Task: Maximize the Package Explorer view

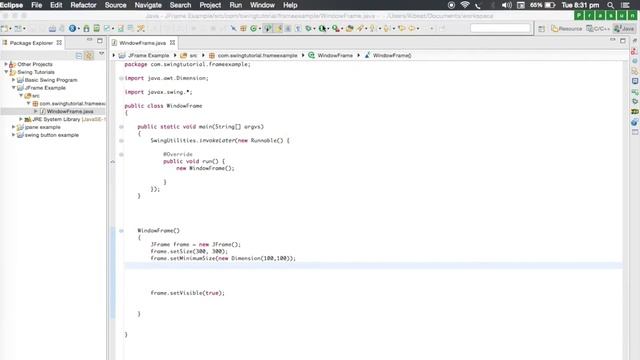Action: pyautogui.click(x=100, y=40)
